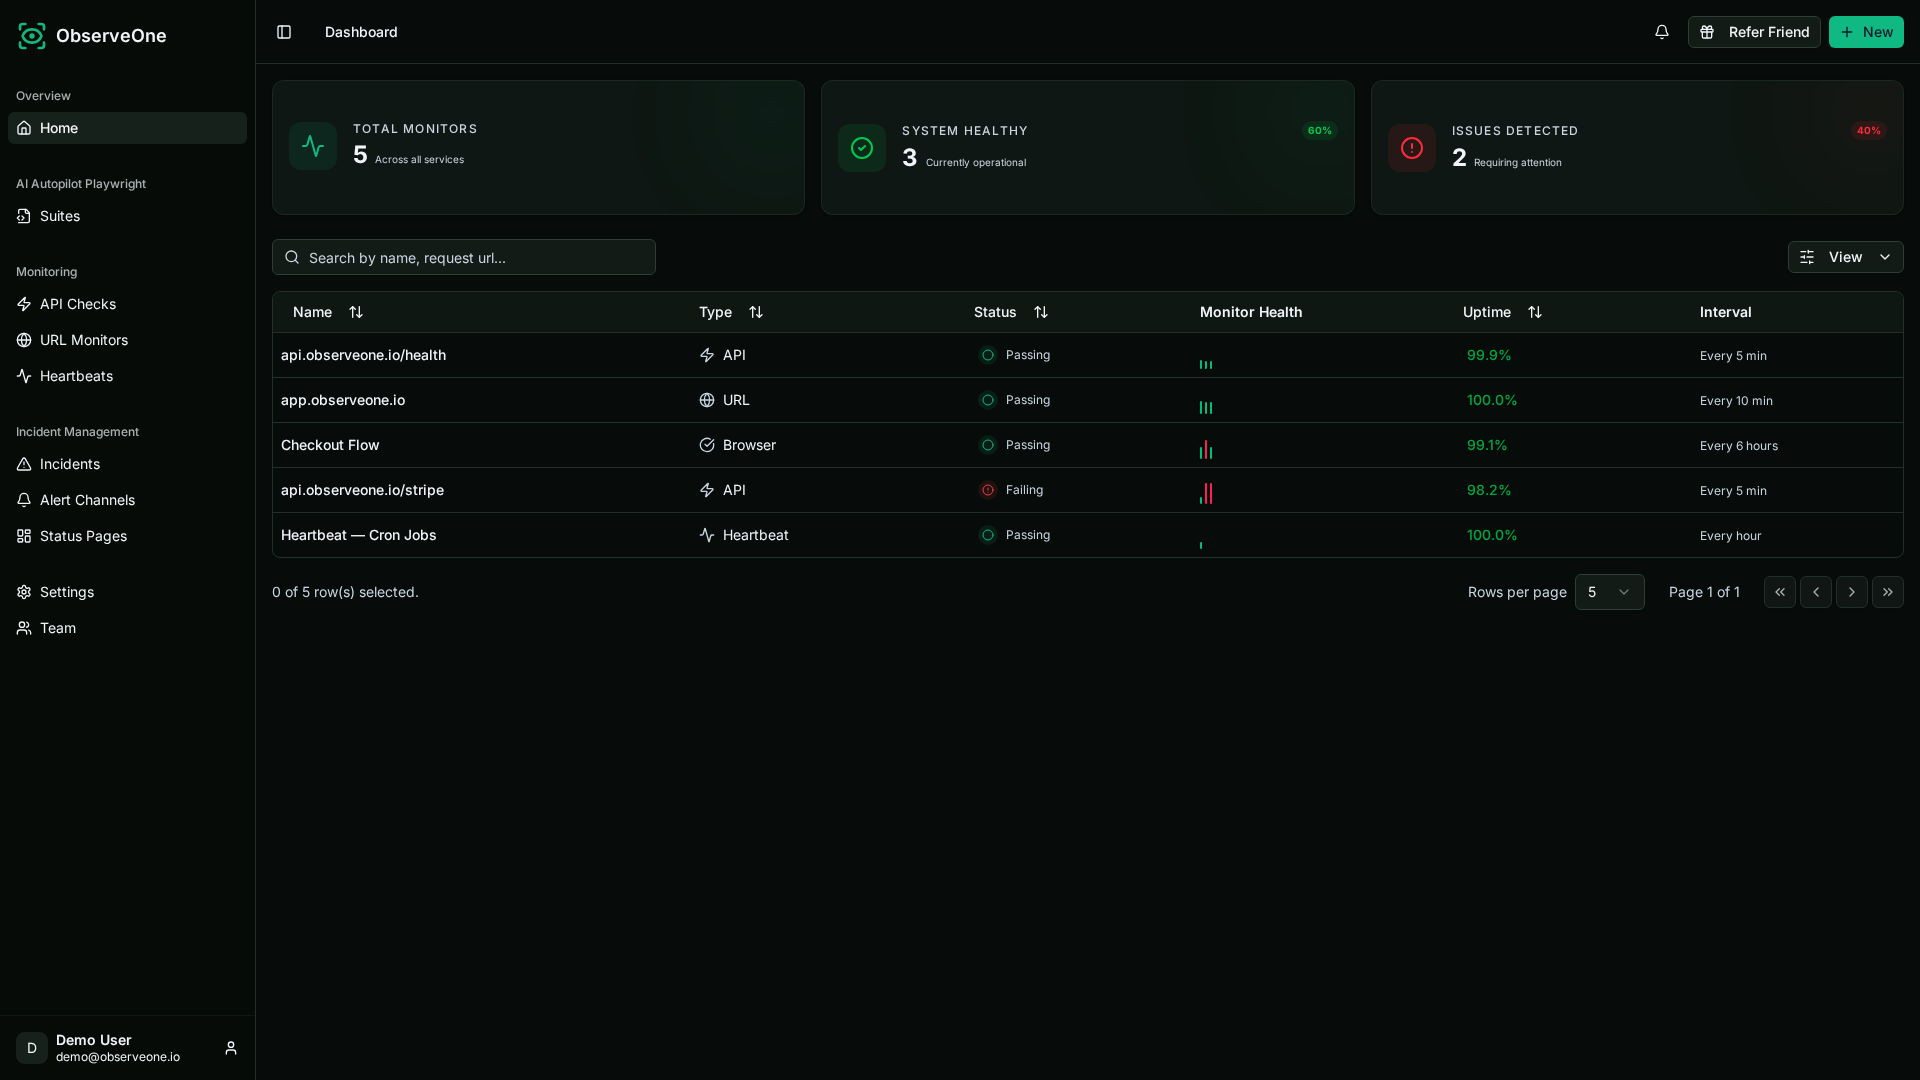
Task: Open URL Monitors in the sidebar
Action: coord(127,340)
